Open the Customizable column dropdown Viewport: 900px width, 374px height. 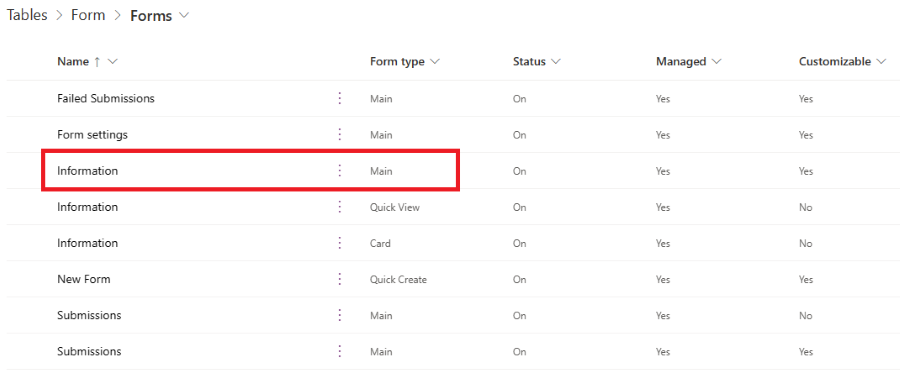(881, 62)
